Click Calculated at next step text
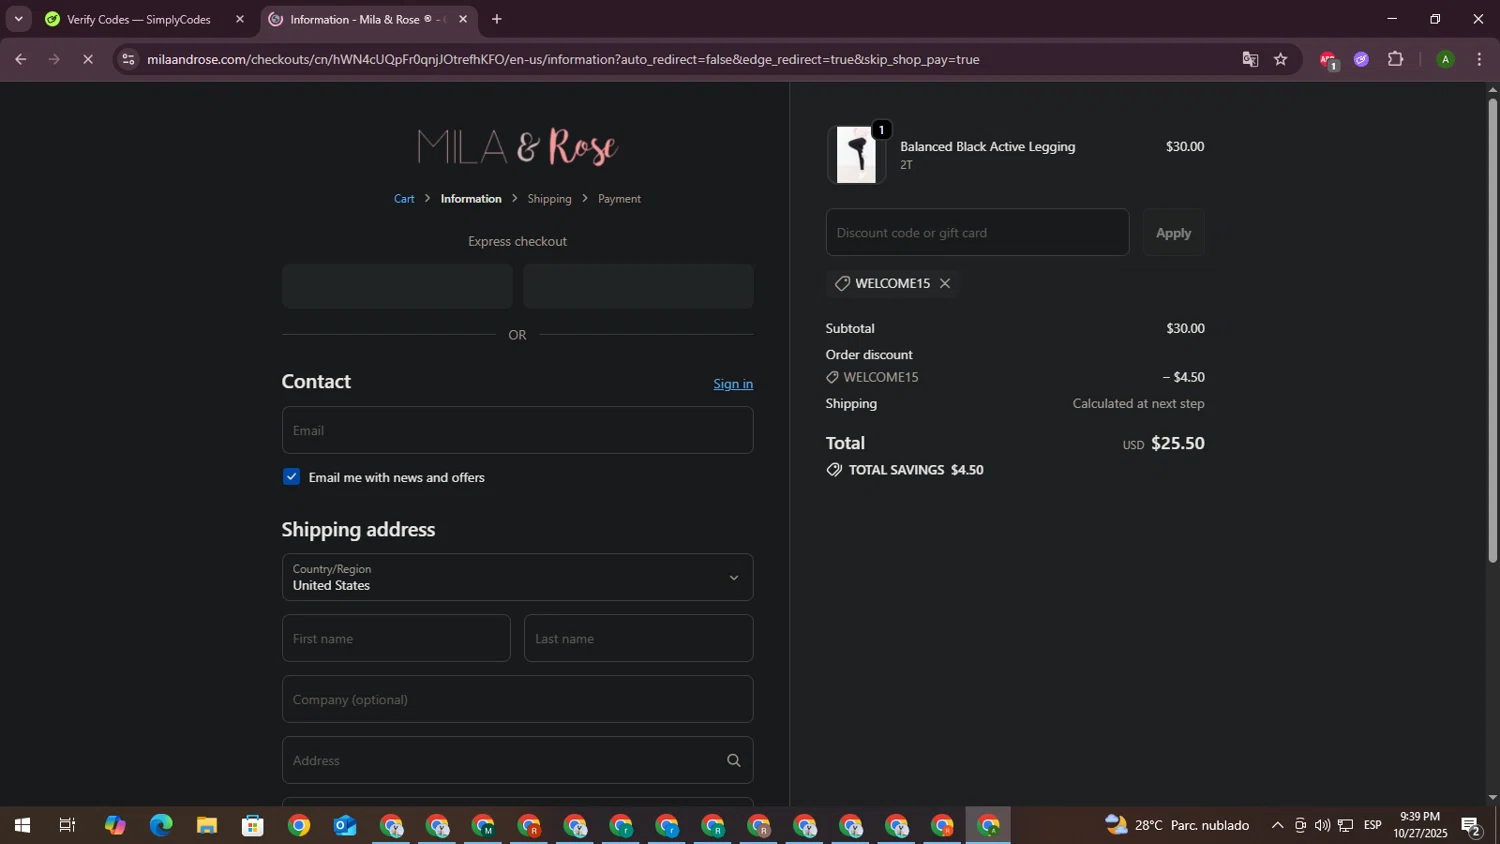This screenshot has height=844, width=1500. [1138, 404]
